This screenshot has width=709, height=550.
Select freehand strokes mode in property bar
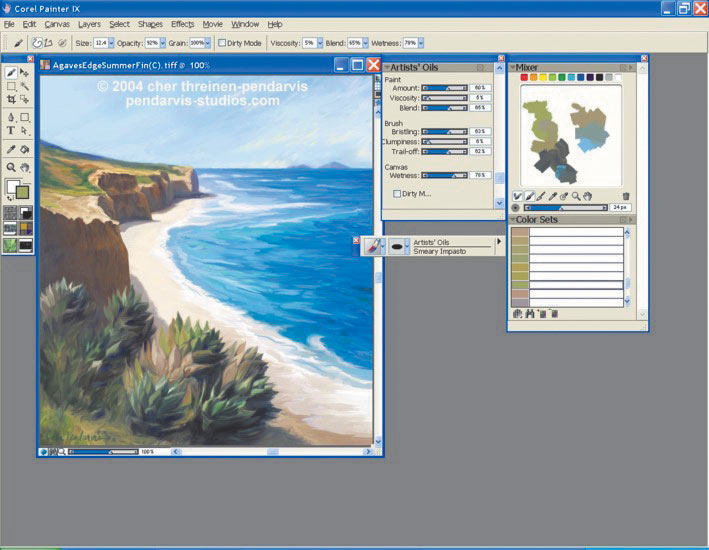click(38, 43)
